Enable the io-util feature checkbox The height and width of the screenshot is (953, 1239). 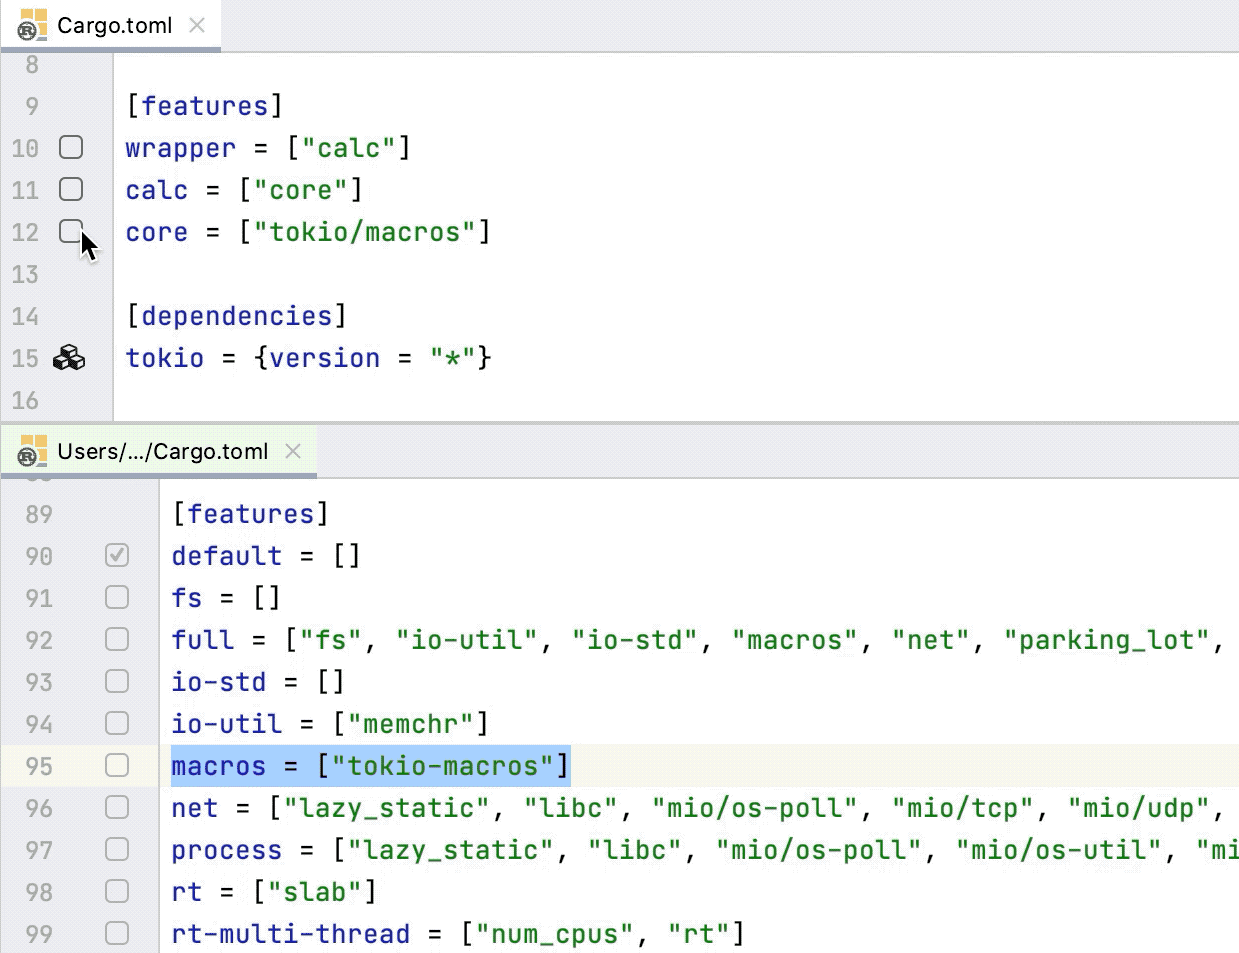(117, 723)
